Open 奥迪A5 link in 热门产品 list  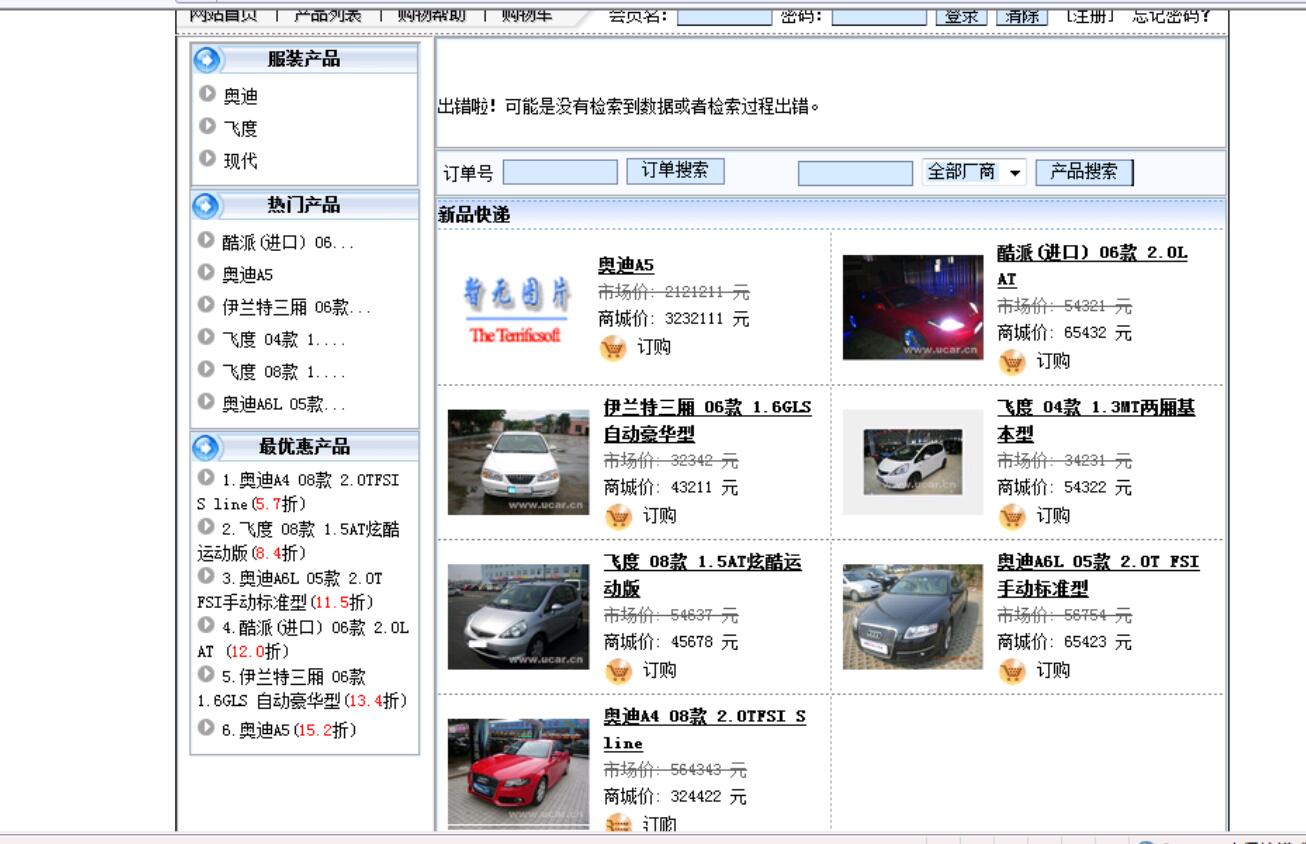tap(247, 274)
